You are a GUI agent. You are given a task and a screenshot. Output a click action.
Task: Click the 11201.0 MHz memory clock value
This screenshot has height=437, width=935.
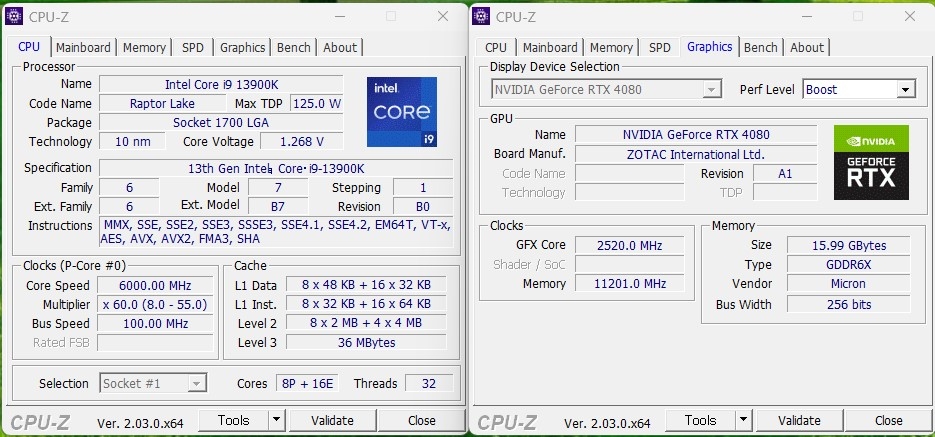(x=630, y=283)
